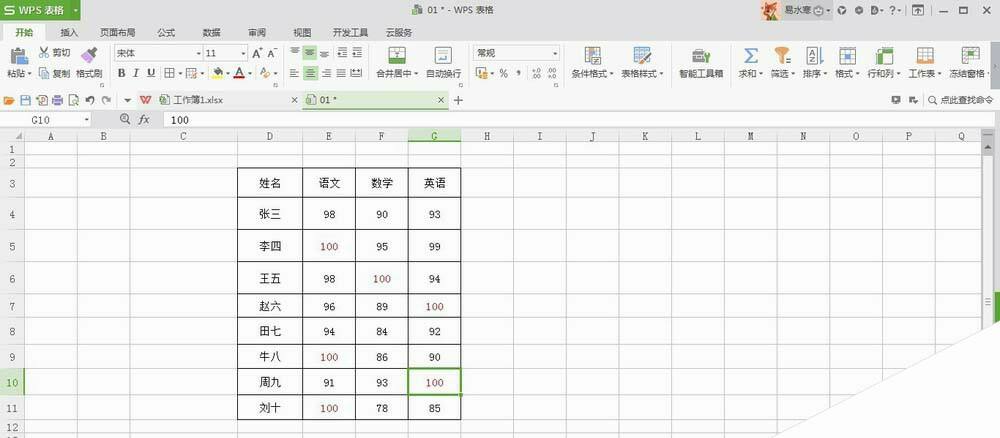The width and height of the screenshot is (1000, 438).
Task: Click the fill color paint bucket
Action: coord(218,73)
